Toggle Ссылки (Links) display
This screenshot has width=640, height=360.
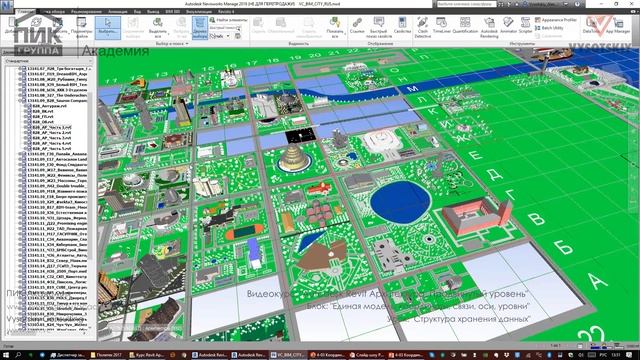pos(357,25)
